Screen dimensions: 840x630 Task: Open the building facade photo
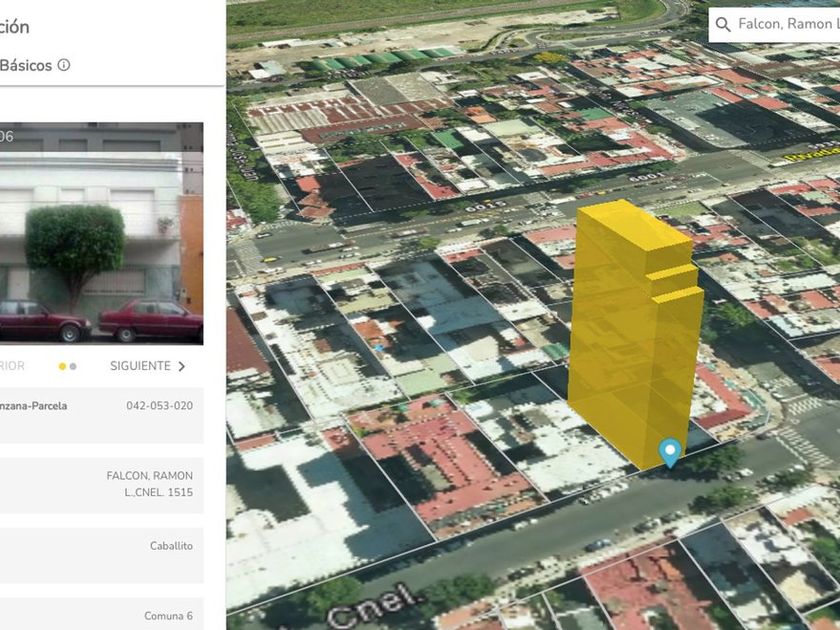(x=100, y=235)
